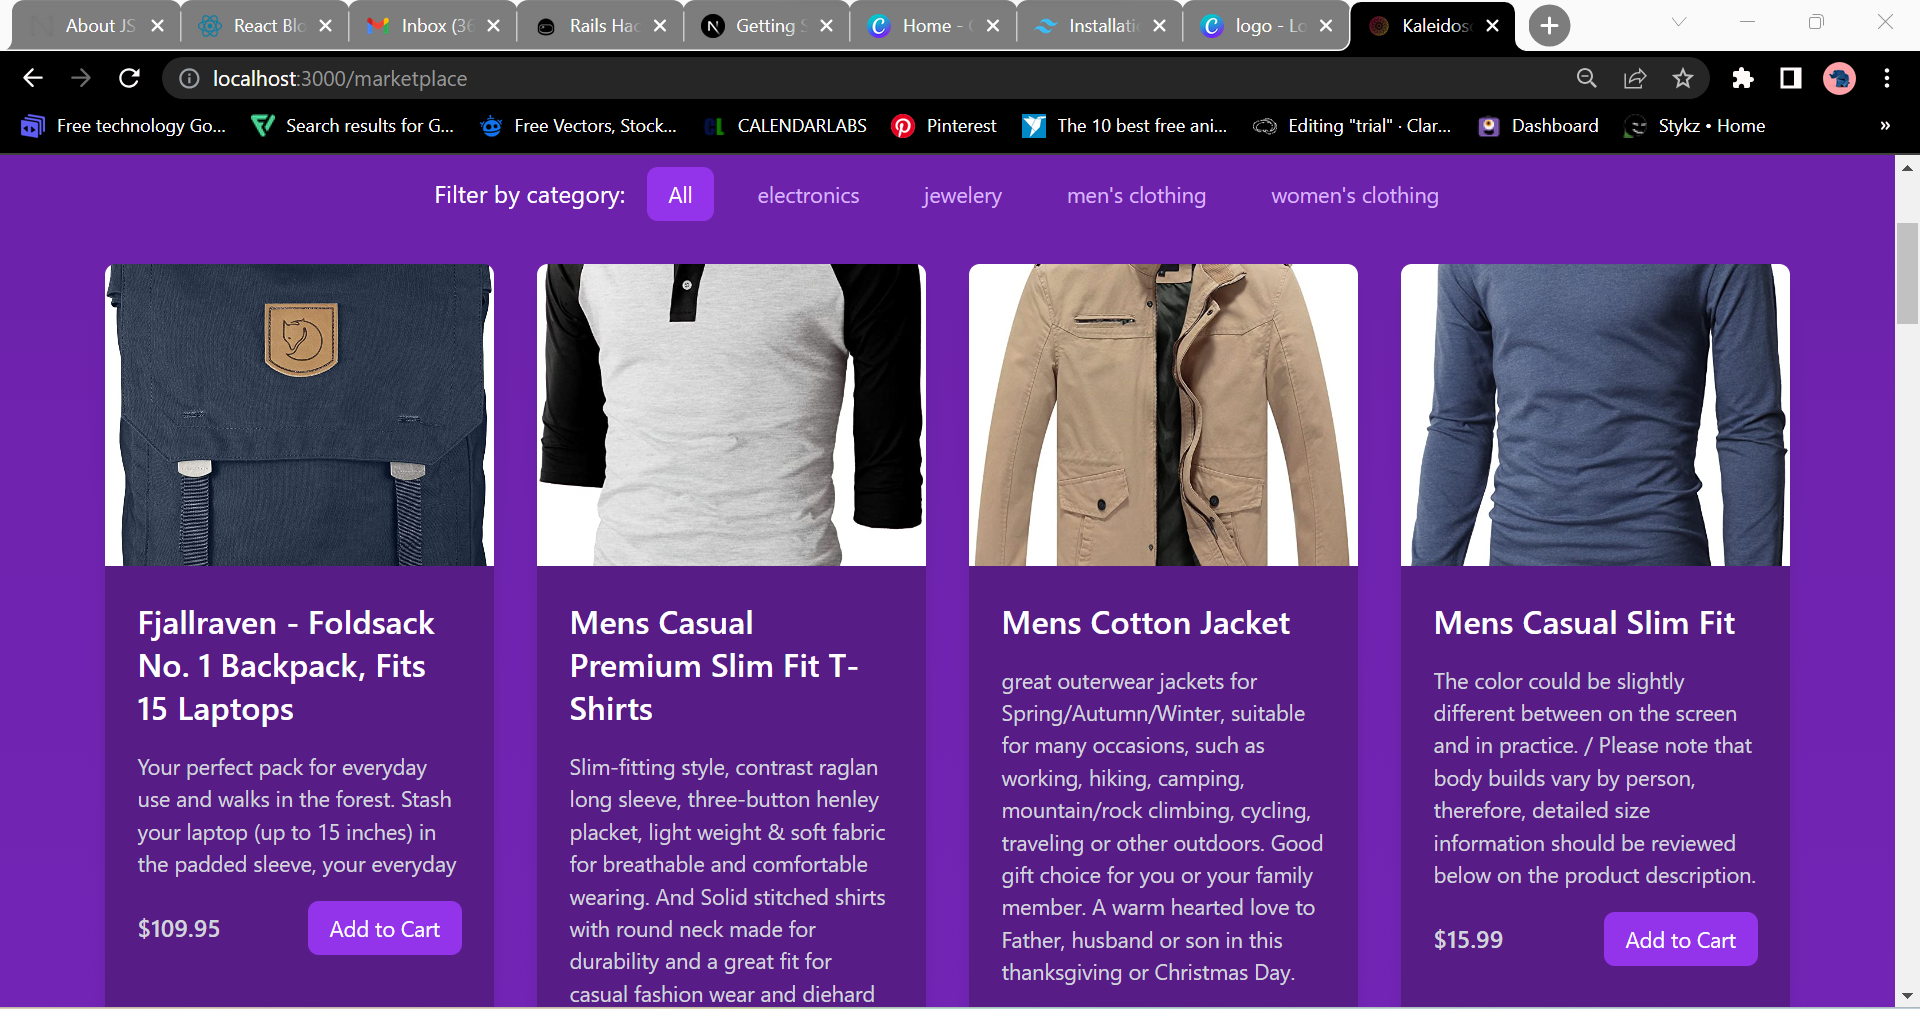
Task: Click the Mens Casual Premium T-Shirt image
Action: [731, 415]
